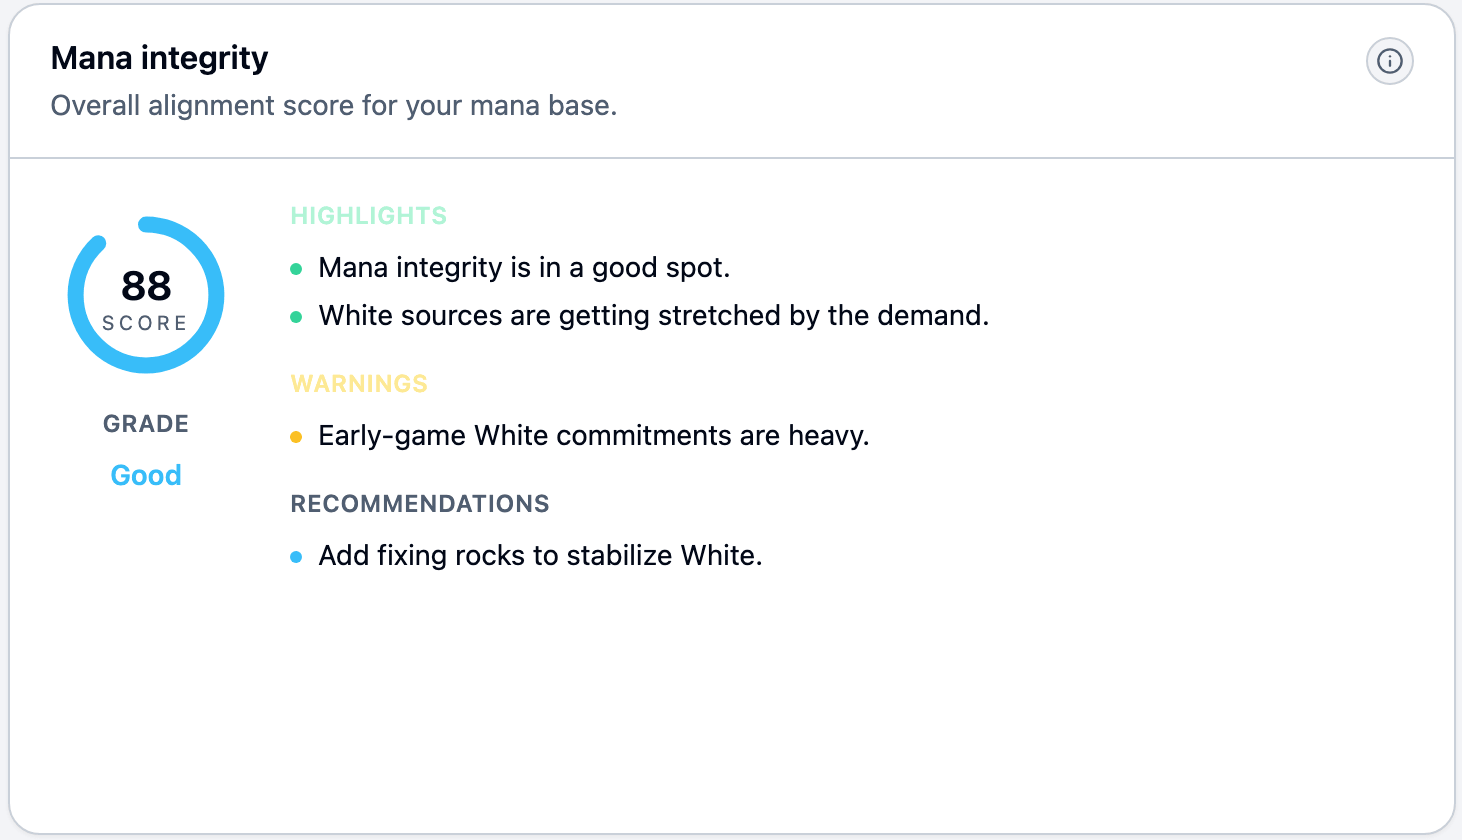The width and height of the screenshot is (1462, 840).
Task: Toggle the RECOMMENDATIONS section visibility
Action: pyautogui.click(x=419, y=504)
